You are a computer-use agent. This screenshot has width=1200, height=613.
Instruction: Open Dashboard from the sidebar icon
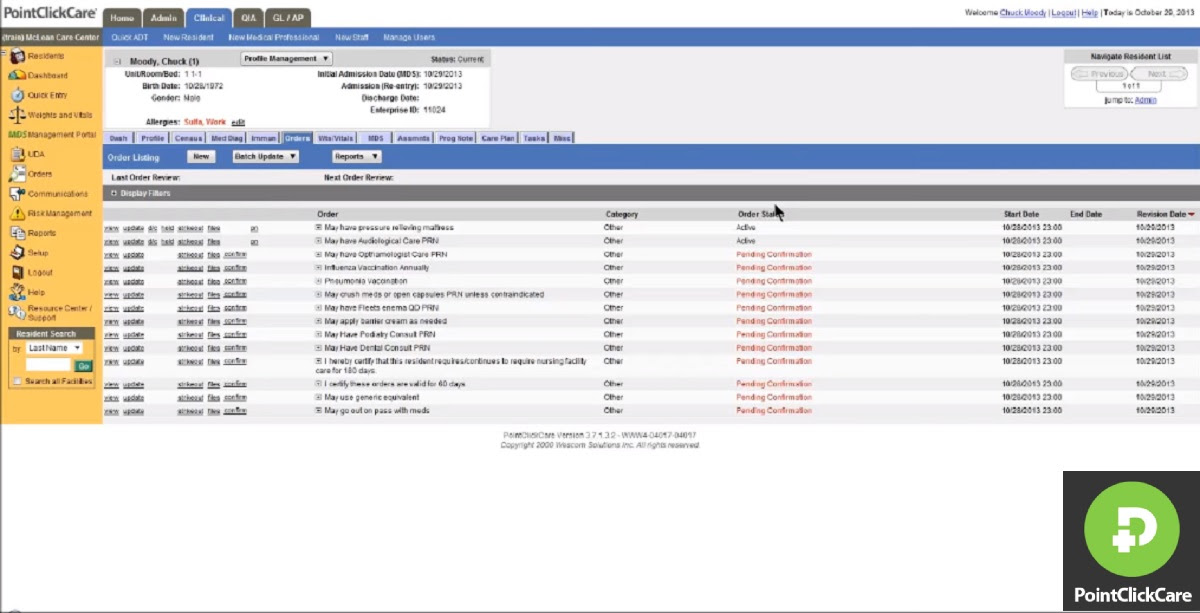coord(16,75)
